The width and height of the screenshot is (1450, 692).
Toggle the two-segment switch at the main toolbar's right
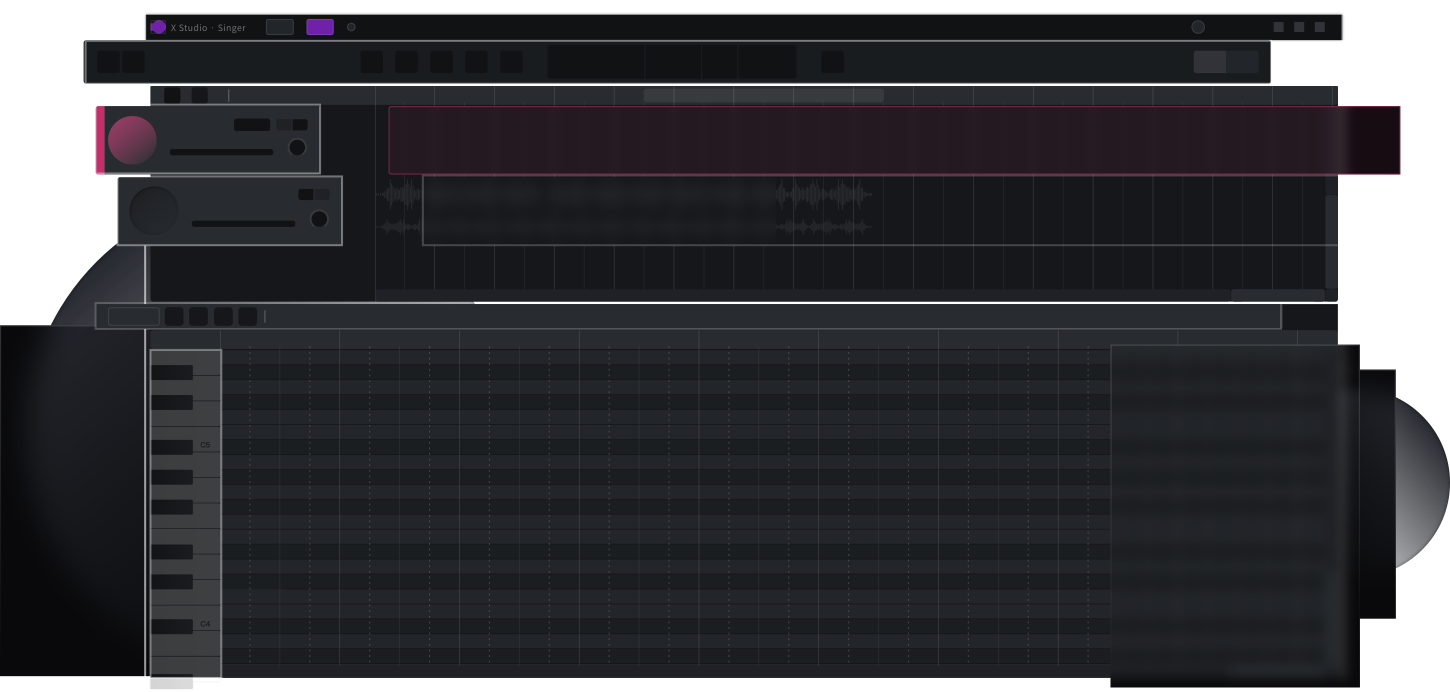pos(1226,62)
